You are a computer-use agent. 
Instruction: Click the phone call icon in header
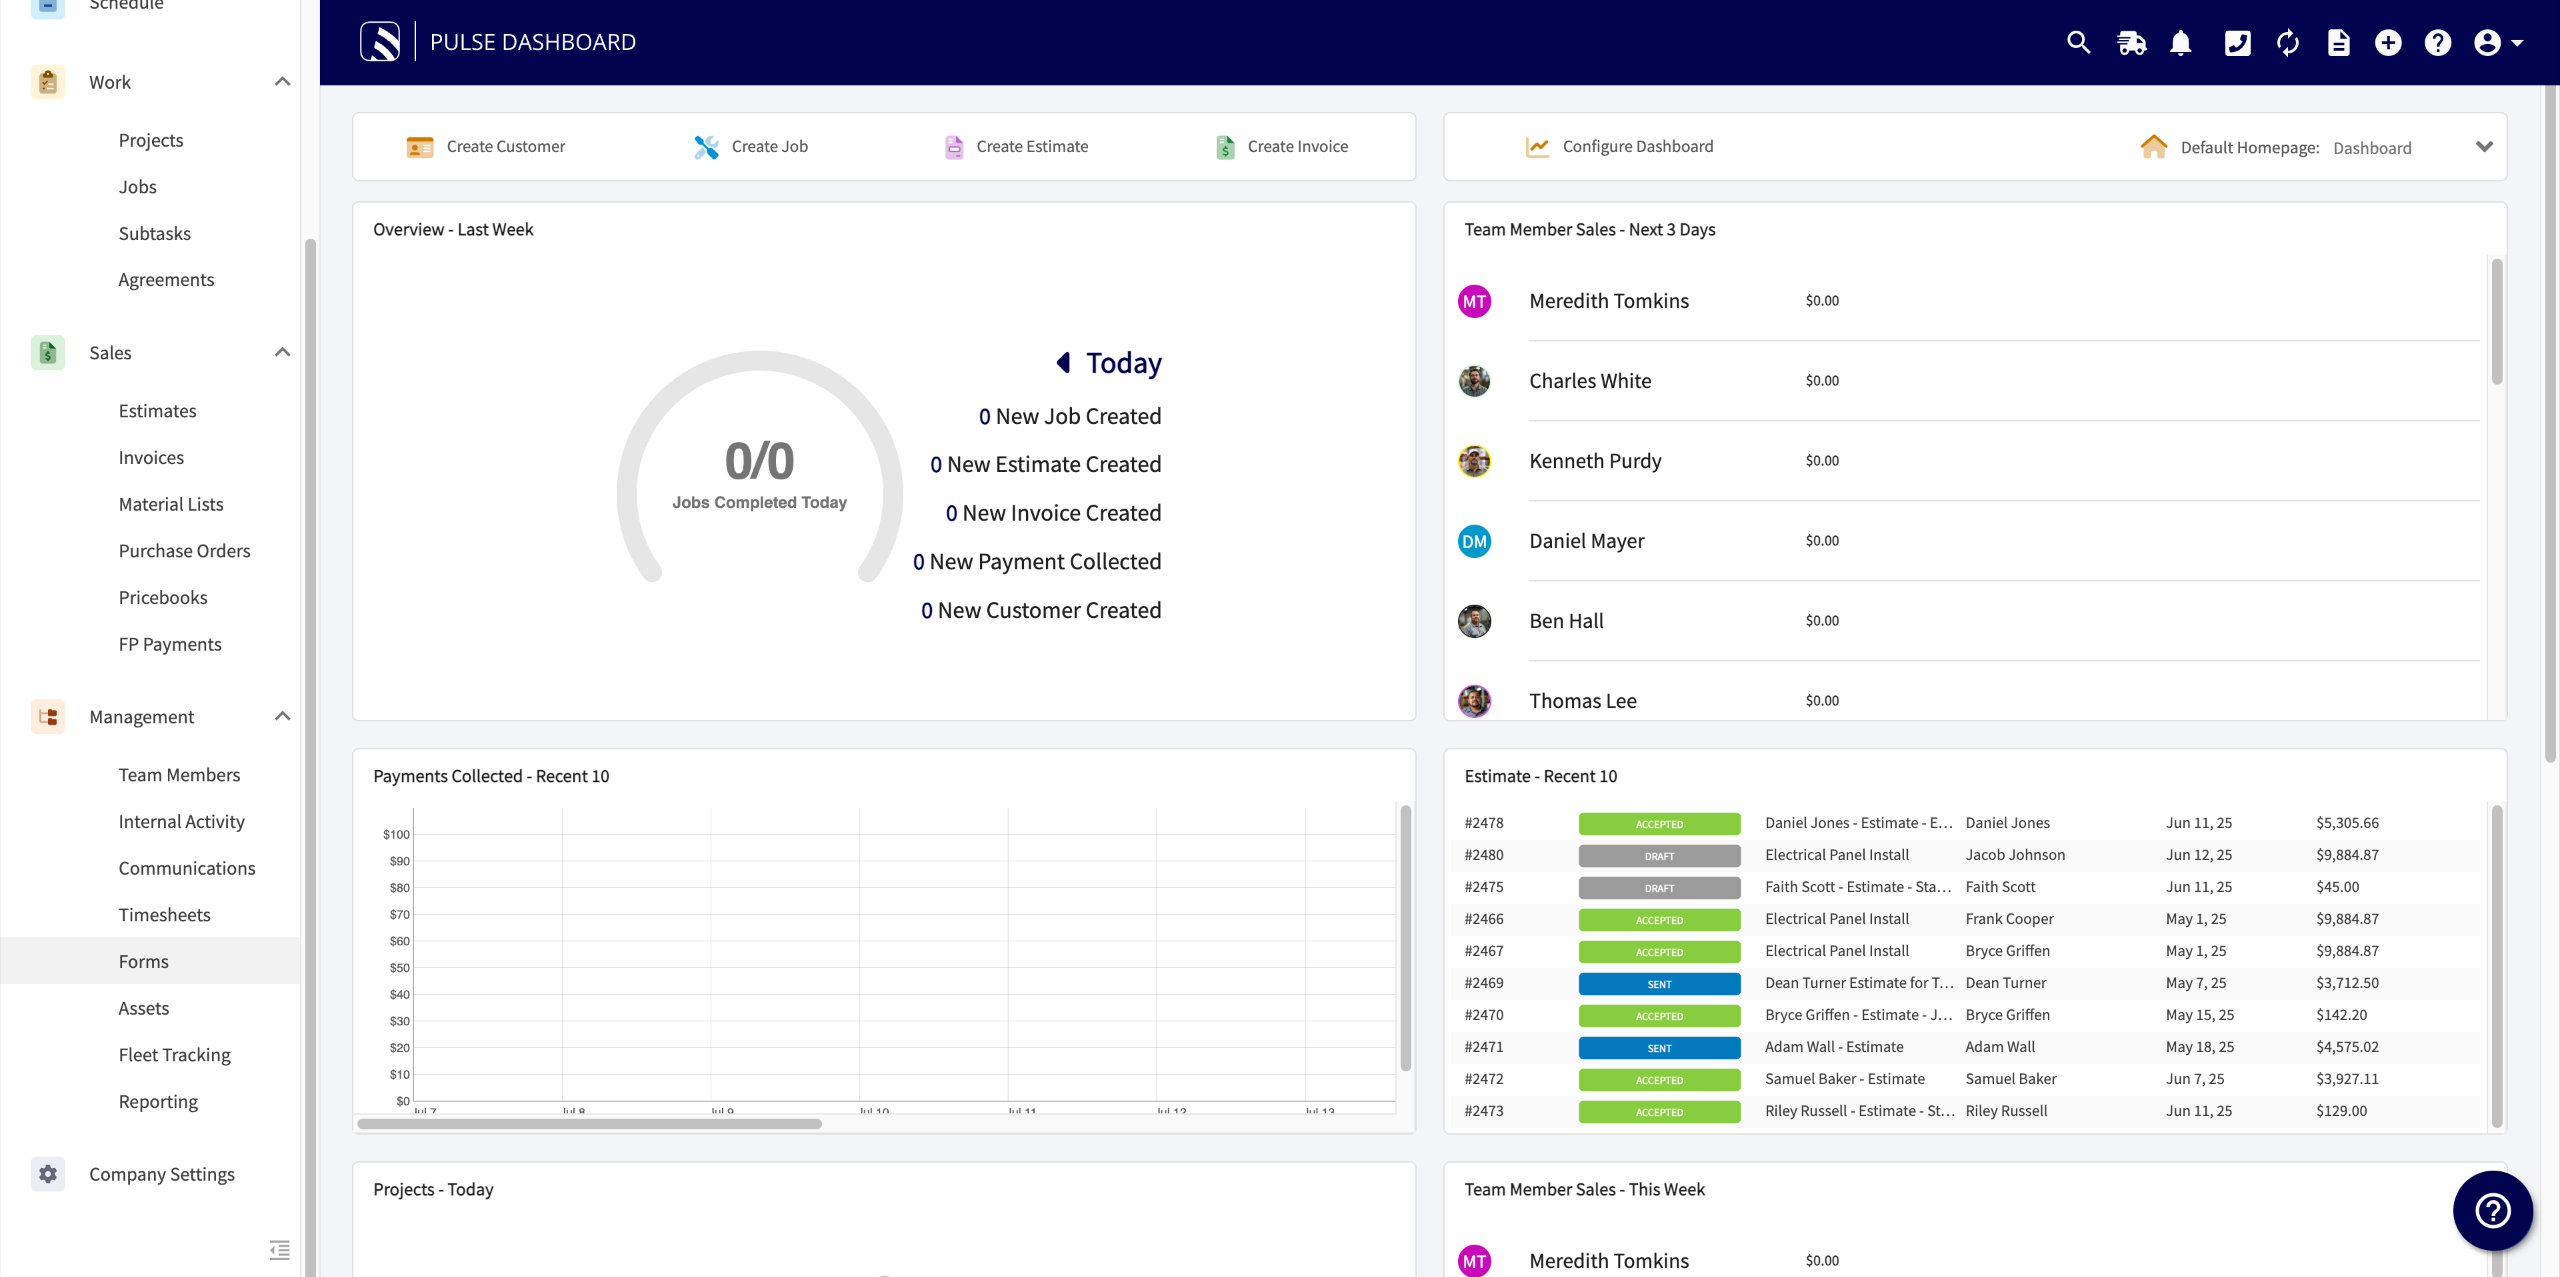[x=2237, y=42]
